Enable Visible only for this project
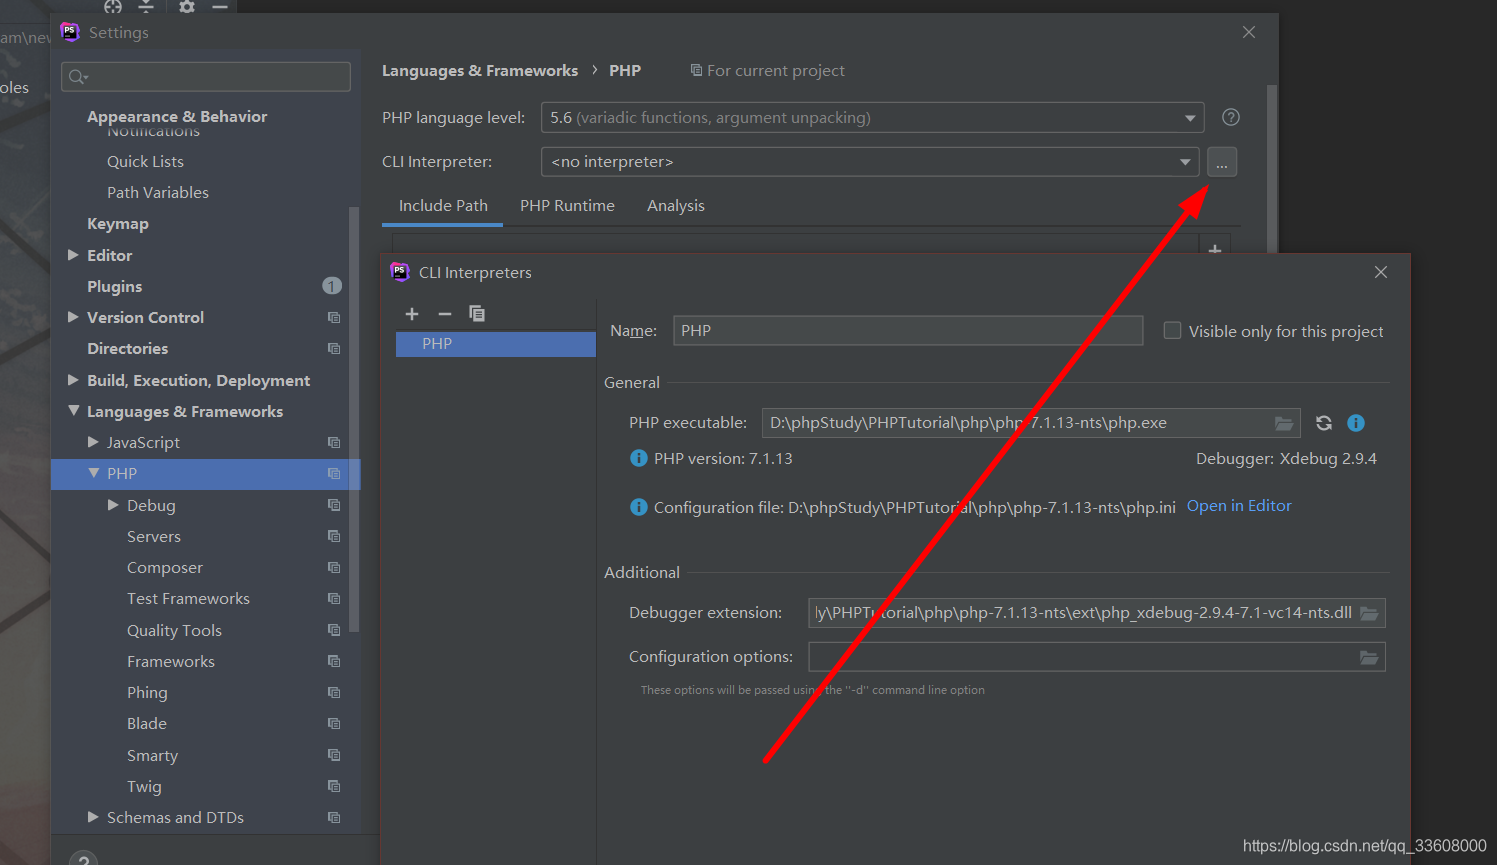Screen dimensions: 1497x865 tap(1172, 331)
